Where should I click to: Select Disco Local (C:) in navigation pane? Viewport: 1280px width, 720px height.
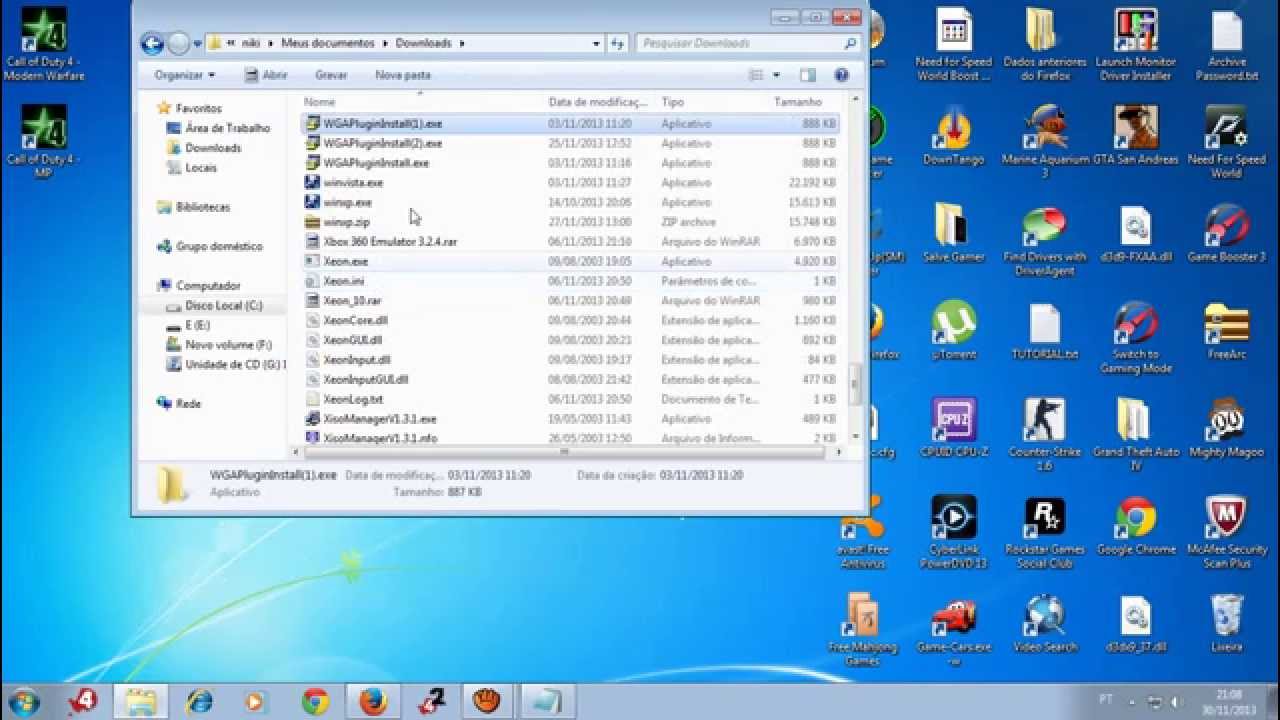214,305
